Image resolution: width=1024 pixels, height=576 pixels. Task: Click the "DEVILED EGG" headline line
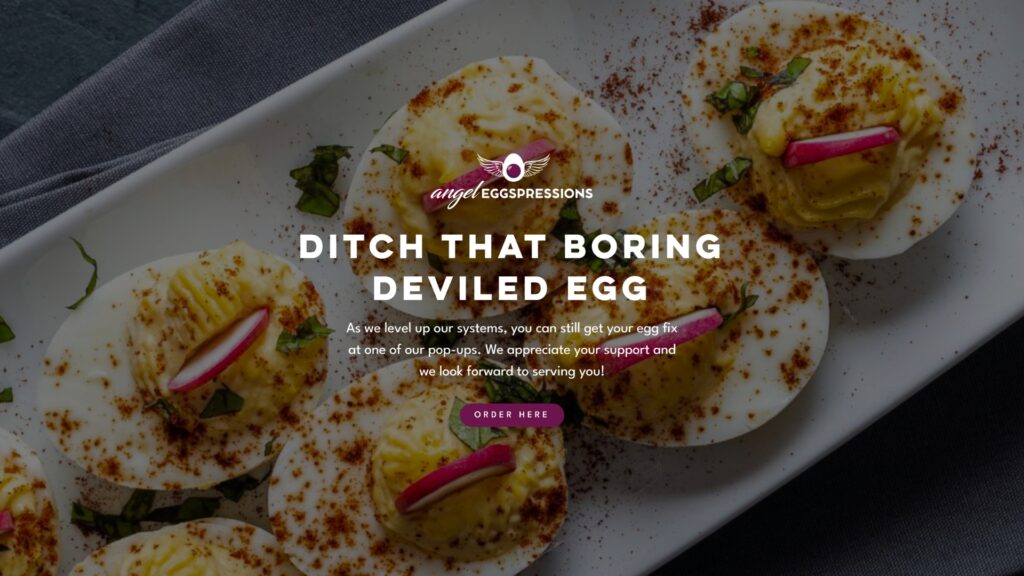[x=511, y=289]
